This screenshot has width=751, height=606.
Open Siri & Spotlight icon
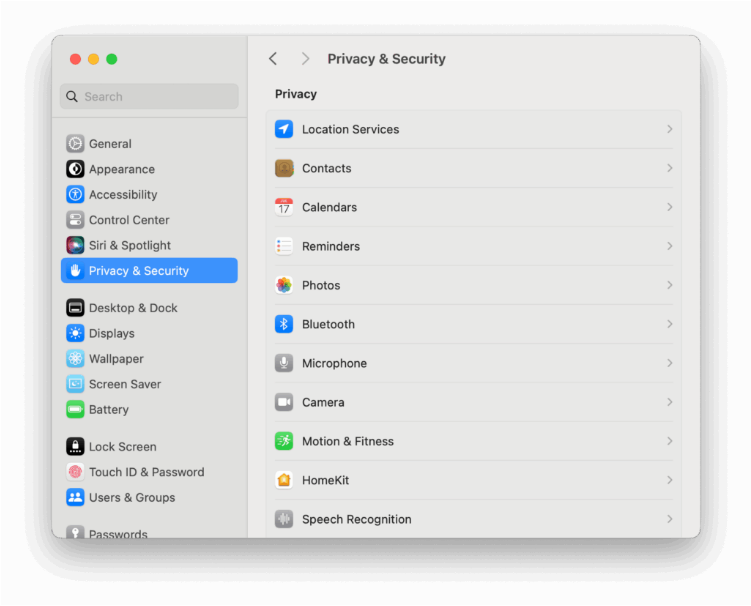pos(75,245)
